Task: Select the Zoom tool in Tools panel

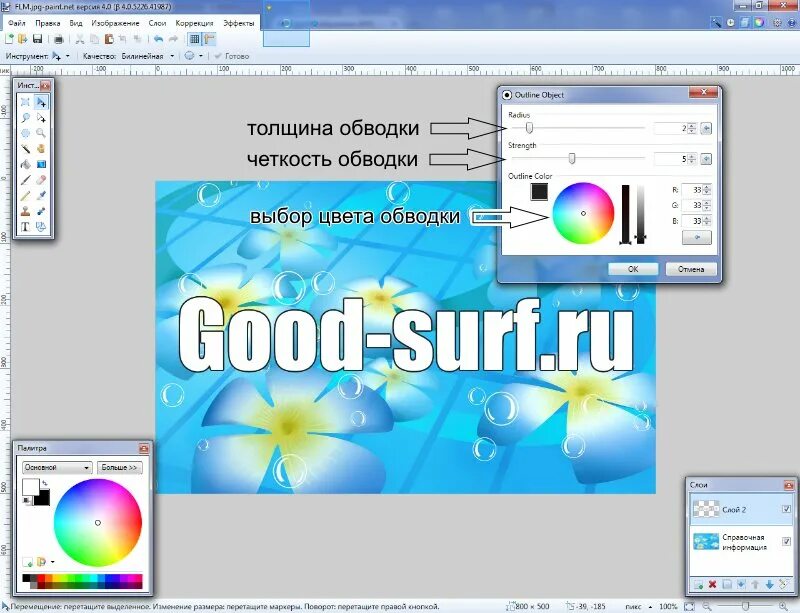Action: 41,133
